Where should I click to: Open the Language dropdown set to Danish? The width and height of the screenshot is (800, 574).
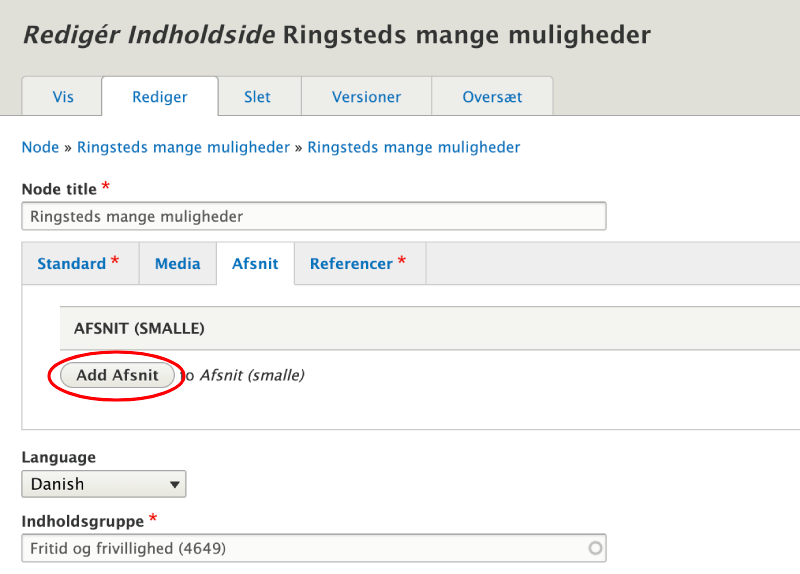104,484
